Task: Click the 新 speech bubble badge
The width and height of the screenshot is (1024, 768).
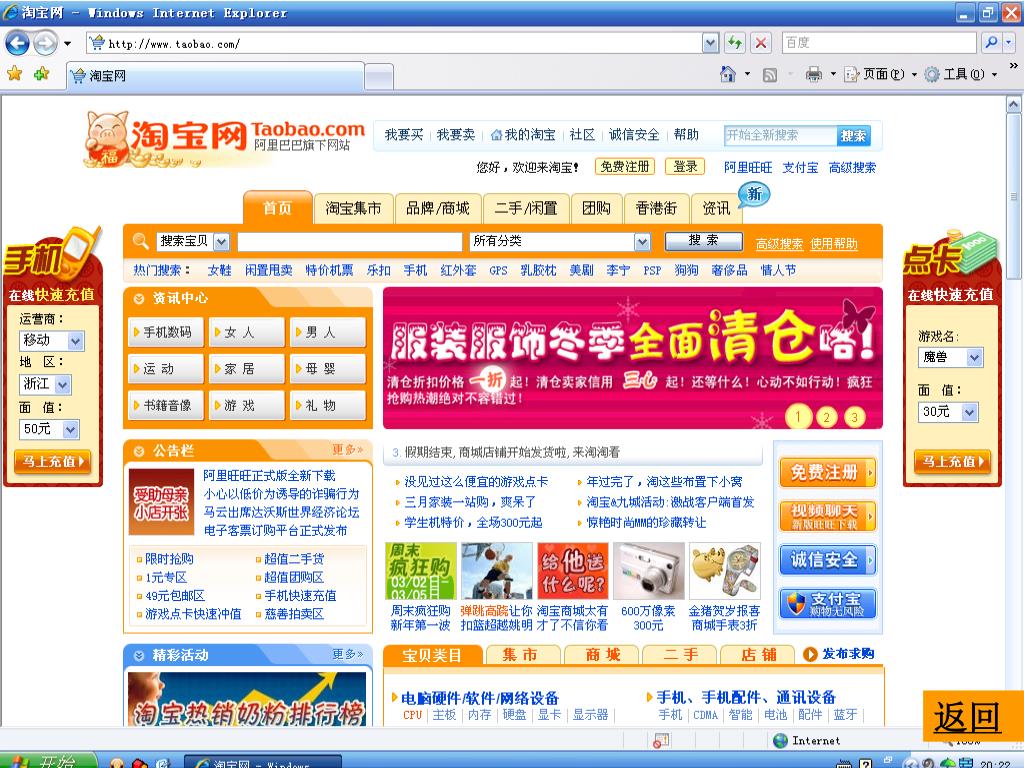Action: click(754, 194)
